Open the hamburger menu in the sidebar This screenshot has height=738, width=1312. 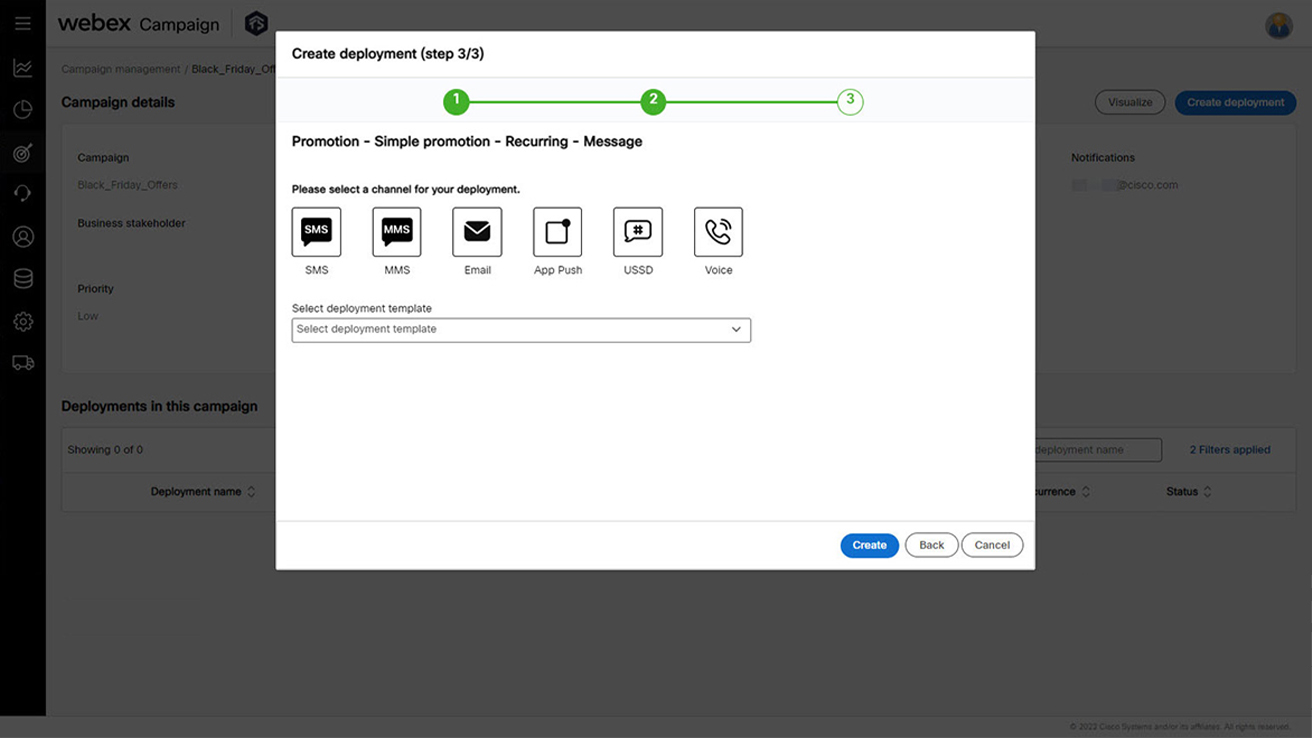pyautogui.click(x=23, y=23)
